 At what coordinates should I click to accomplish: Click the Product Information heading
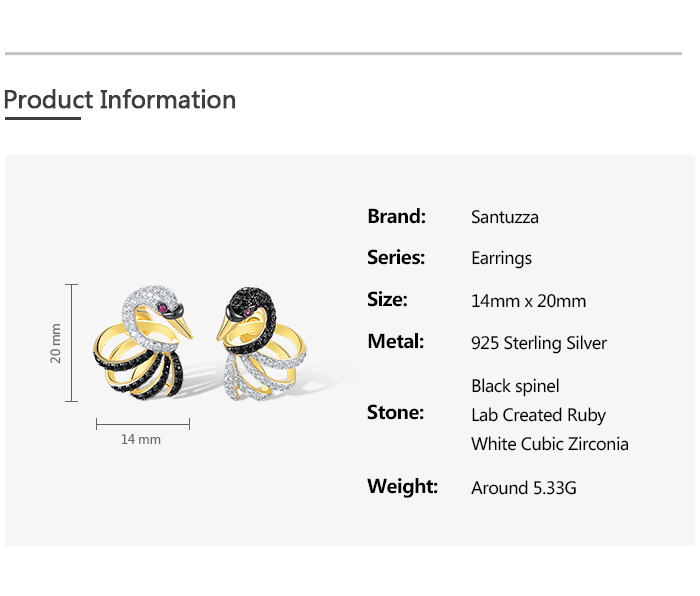tap(120, 100)
